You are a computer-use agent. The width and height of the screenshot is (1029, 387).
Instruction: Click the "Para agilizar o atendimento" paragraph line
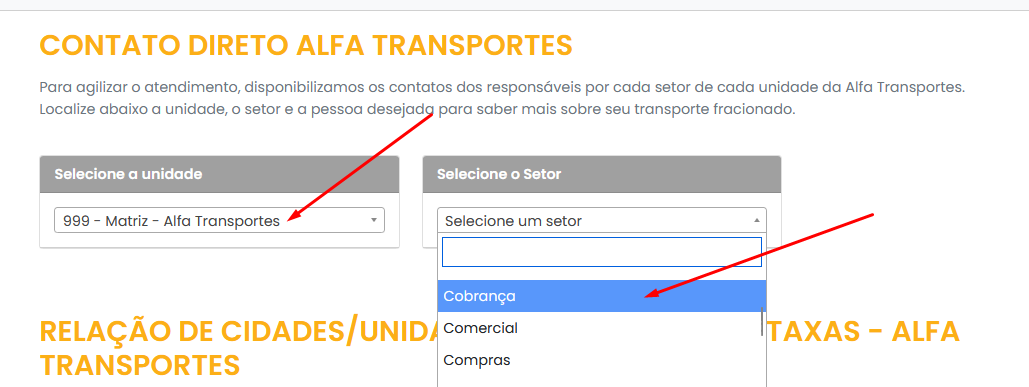tap(502, 87)
